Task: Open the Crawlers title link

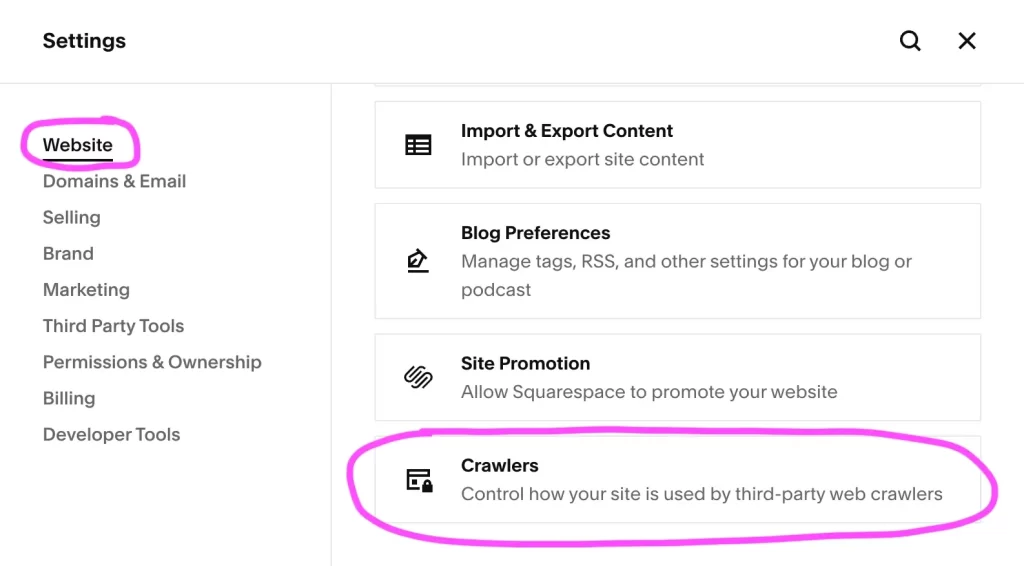Action: (x=499, y=465)
